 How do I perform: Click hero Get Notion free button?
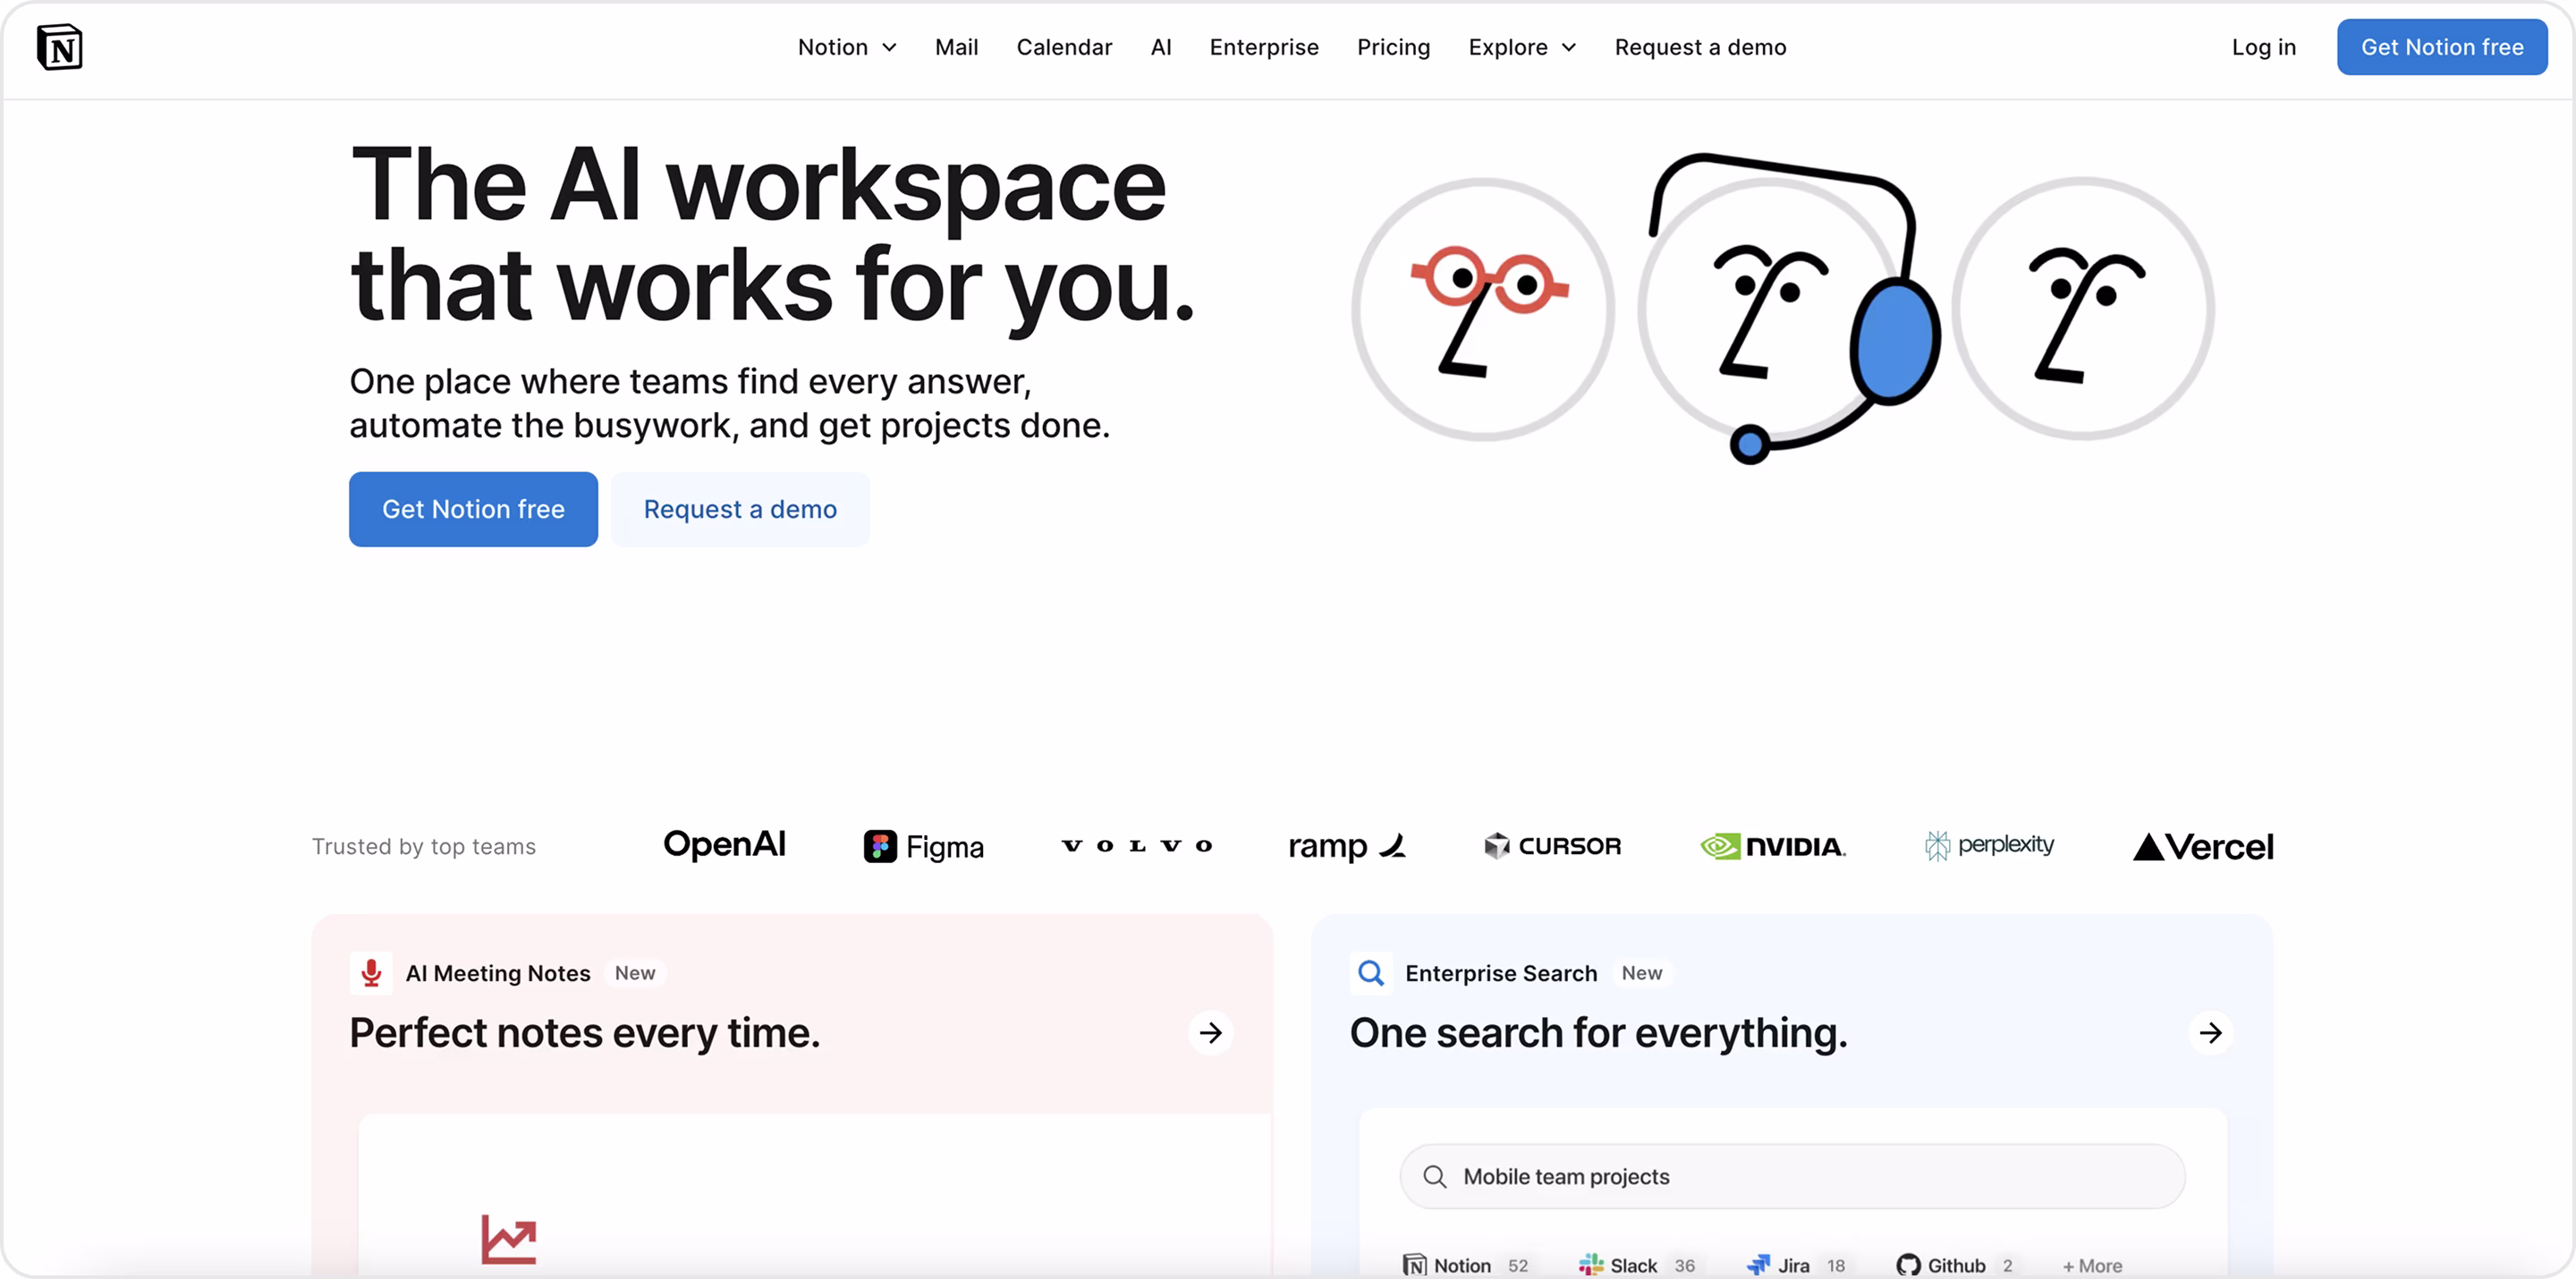[473, 509]
